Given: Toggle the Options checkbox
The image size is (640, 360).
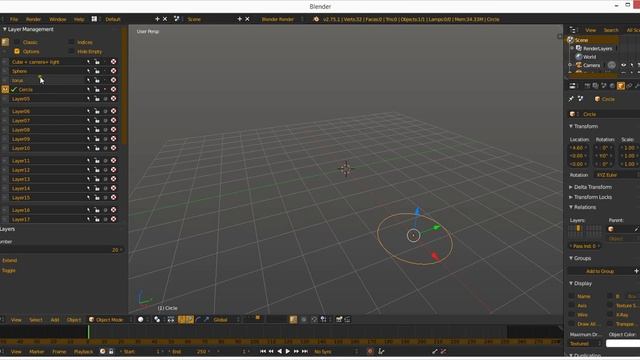Looking at the screenshot, I should [17, 51].
